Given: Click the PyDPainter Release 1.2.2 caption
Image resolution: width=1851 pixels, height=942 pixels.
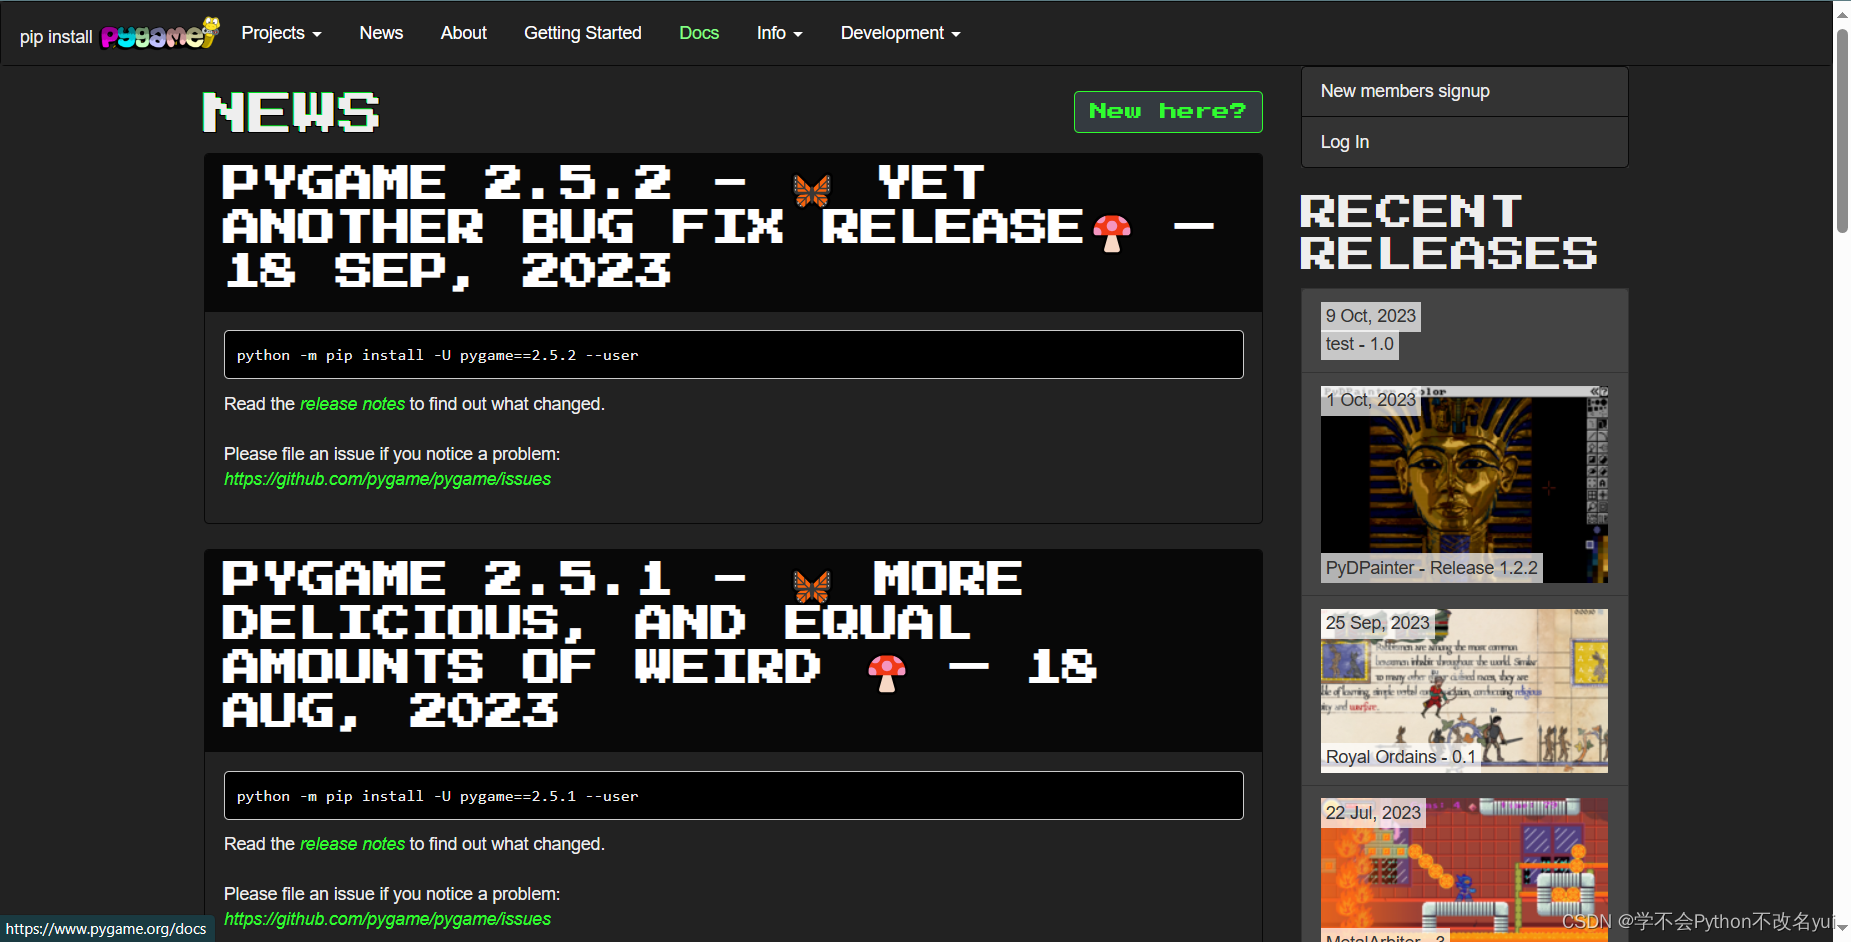Looking at the screenshot, I should pyautogui.click(x=1432, y=567).
